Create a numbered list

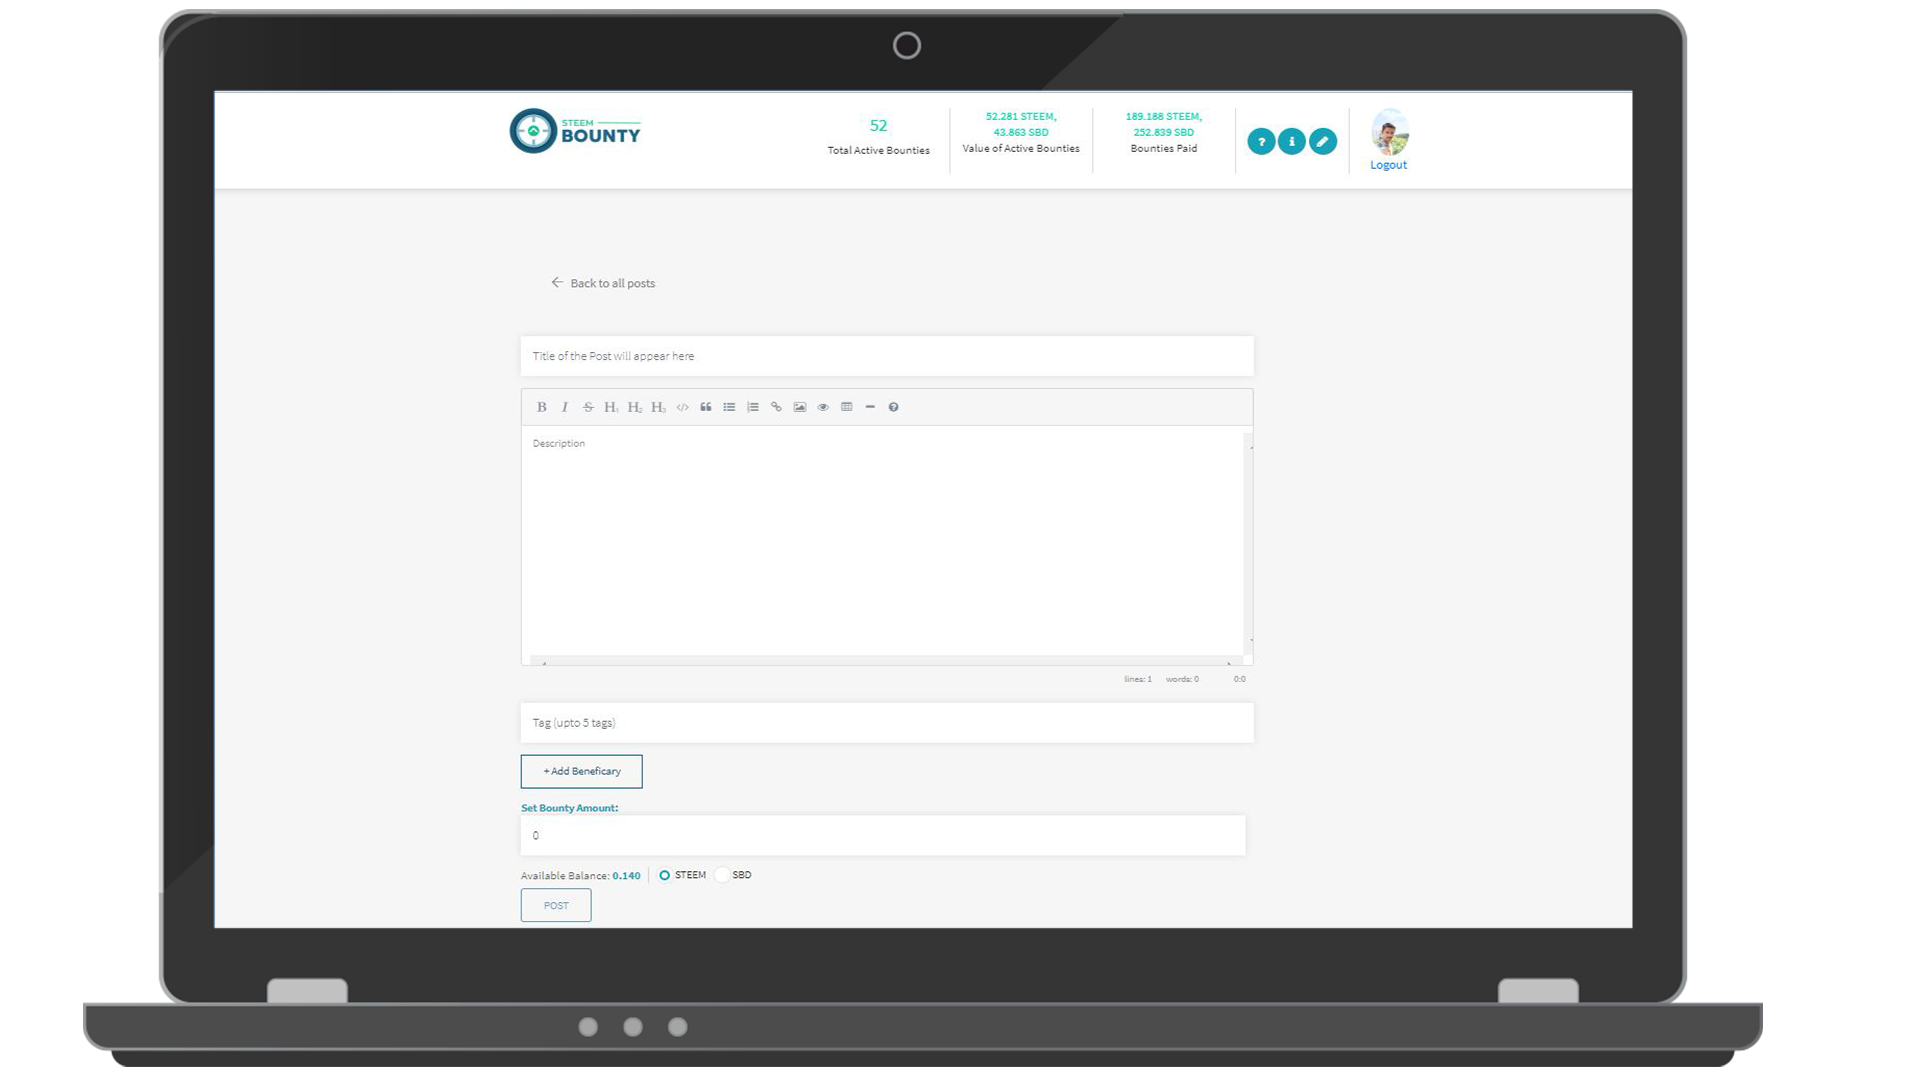pos(753,407)
